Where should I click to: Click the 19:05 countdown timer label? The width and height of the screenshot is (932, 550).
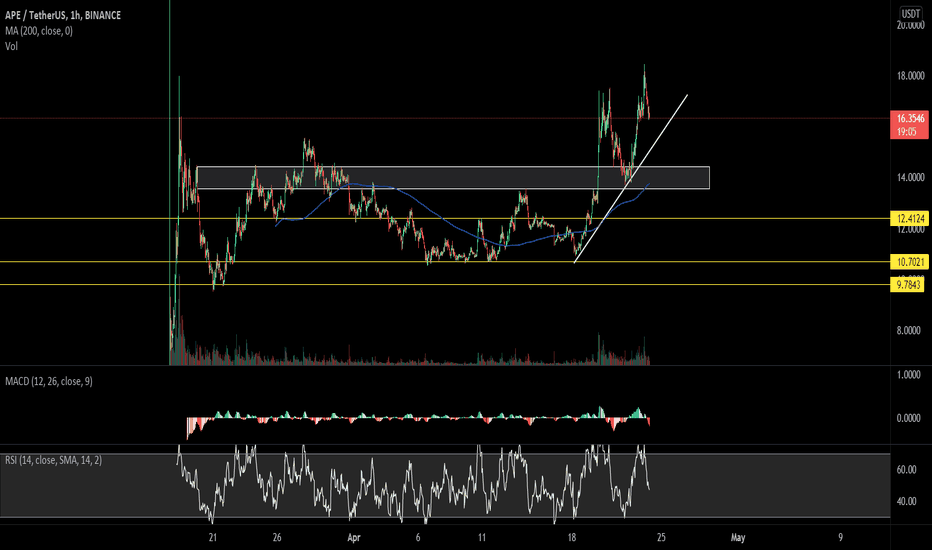coord(907,132)
